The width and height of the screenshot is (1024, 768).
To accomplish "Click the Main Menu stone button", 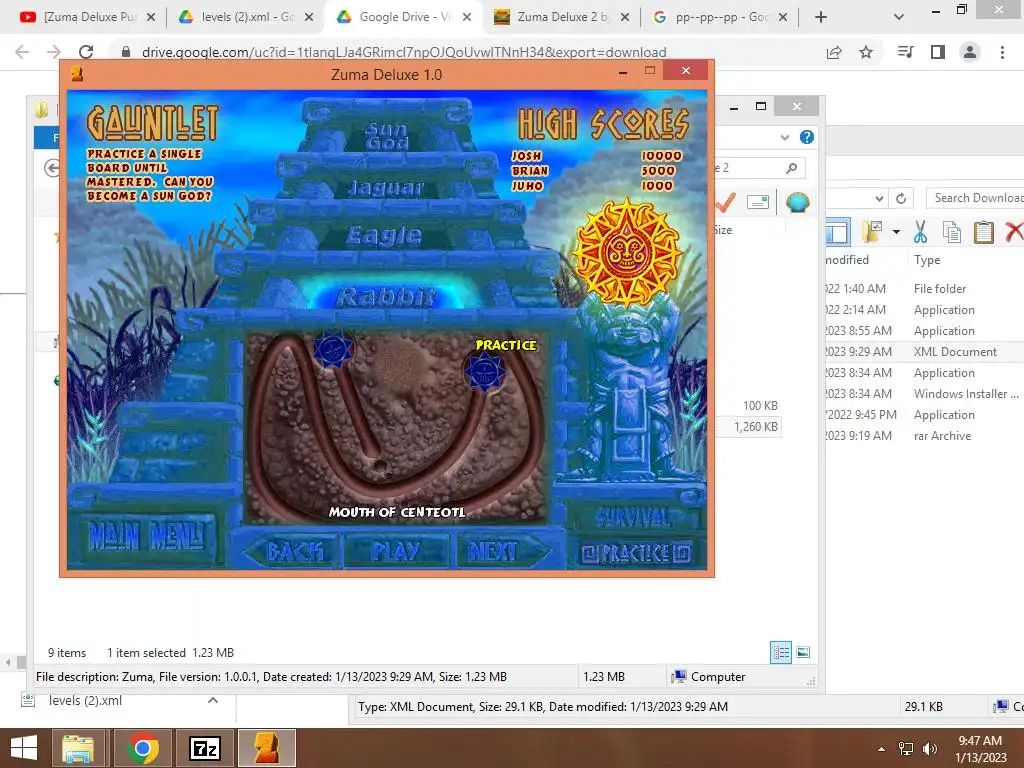I will click(147, 537).
